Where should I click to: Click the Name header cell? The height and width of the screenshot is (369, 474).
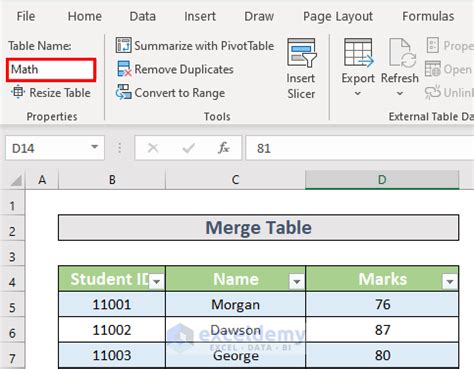235,279
